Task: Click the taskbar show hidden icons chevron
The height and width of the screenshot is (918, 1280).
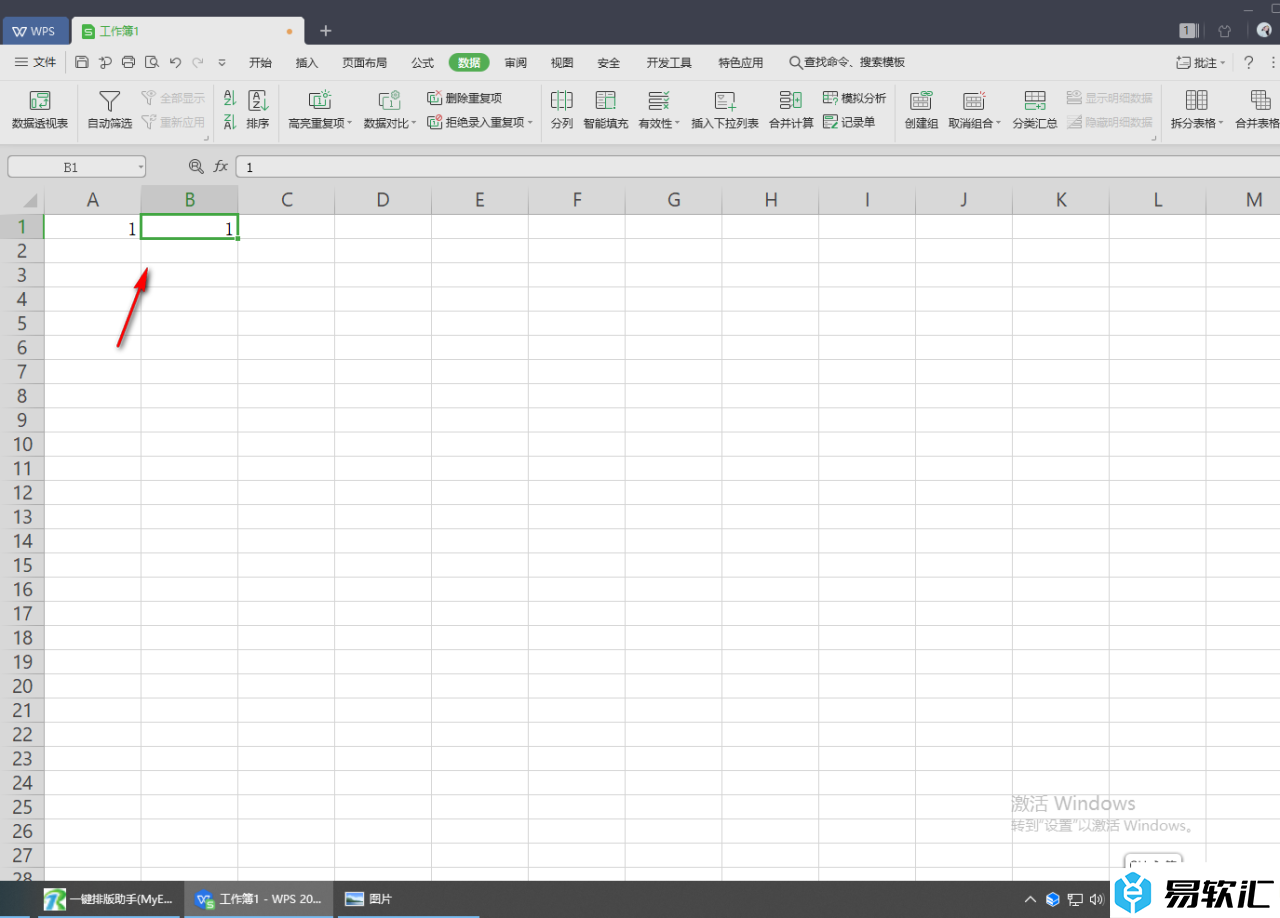Action: pos(1030,899)
